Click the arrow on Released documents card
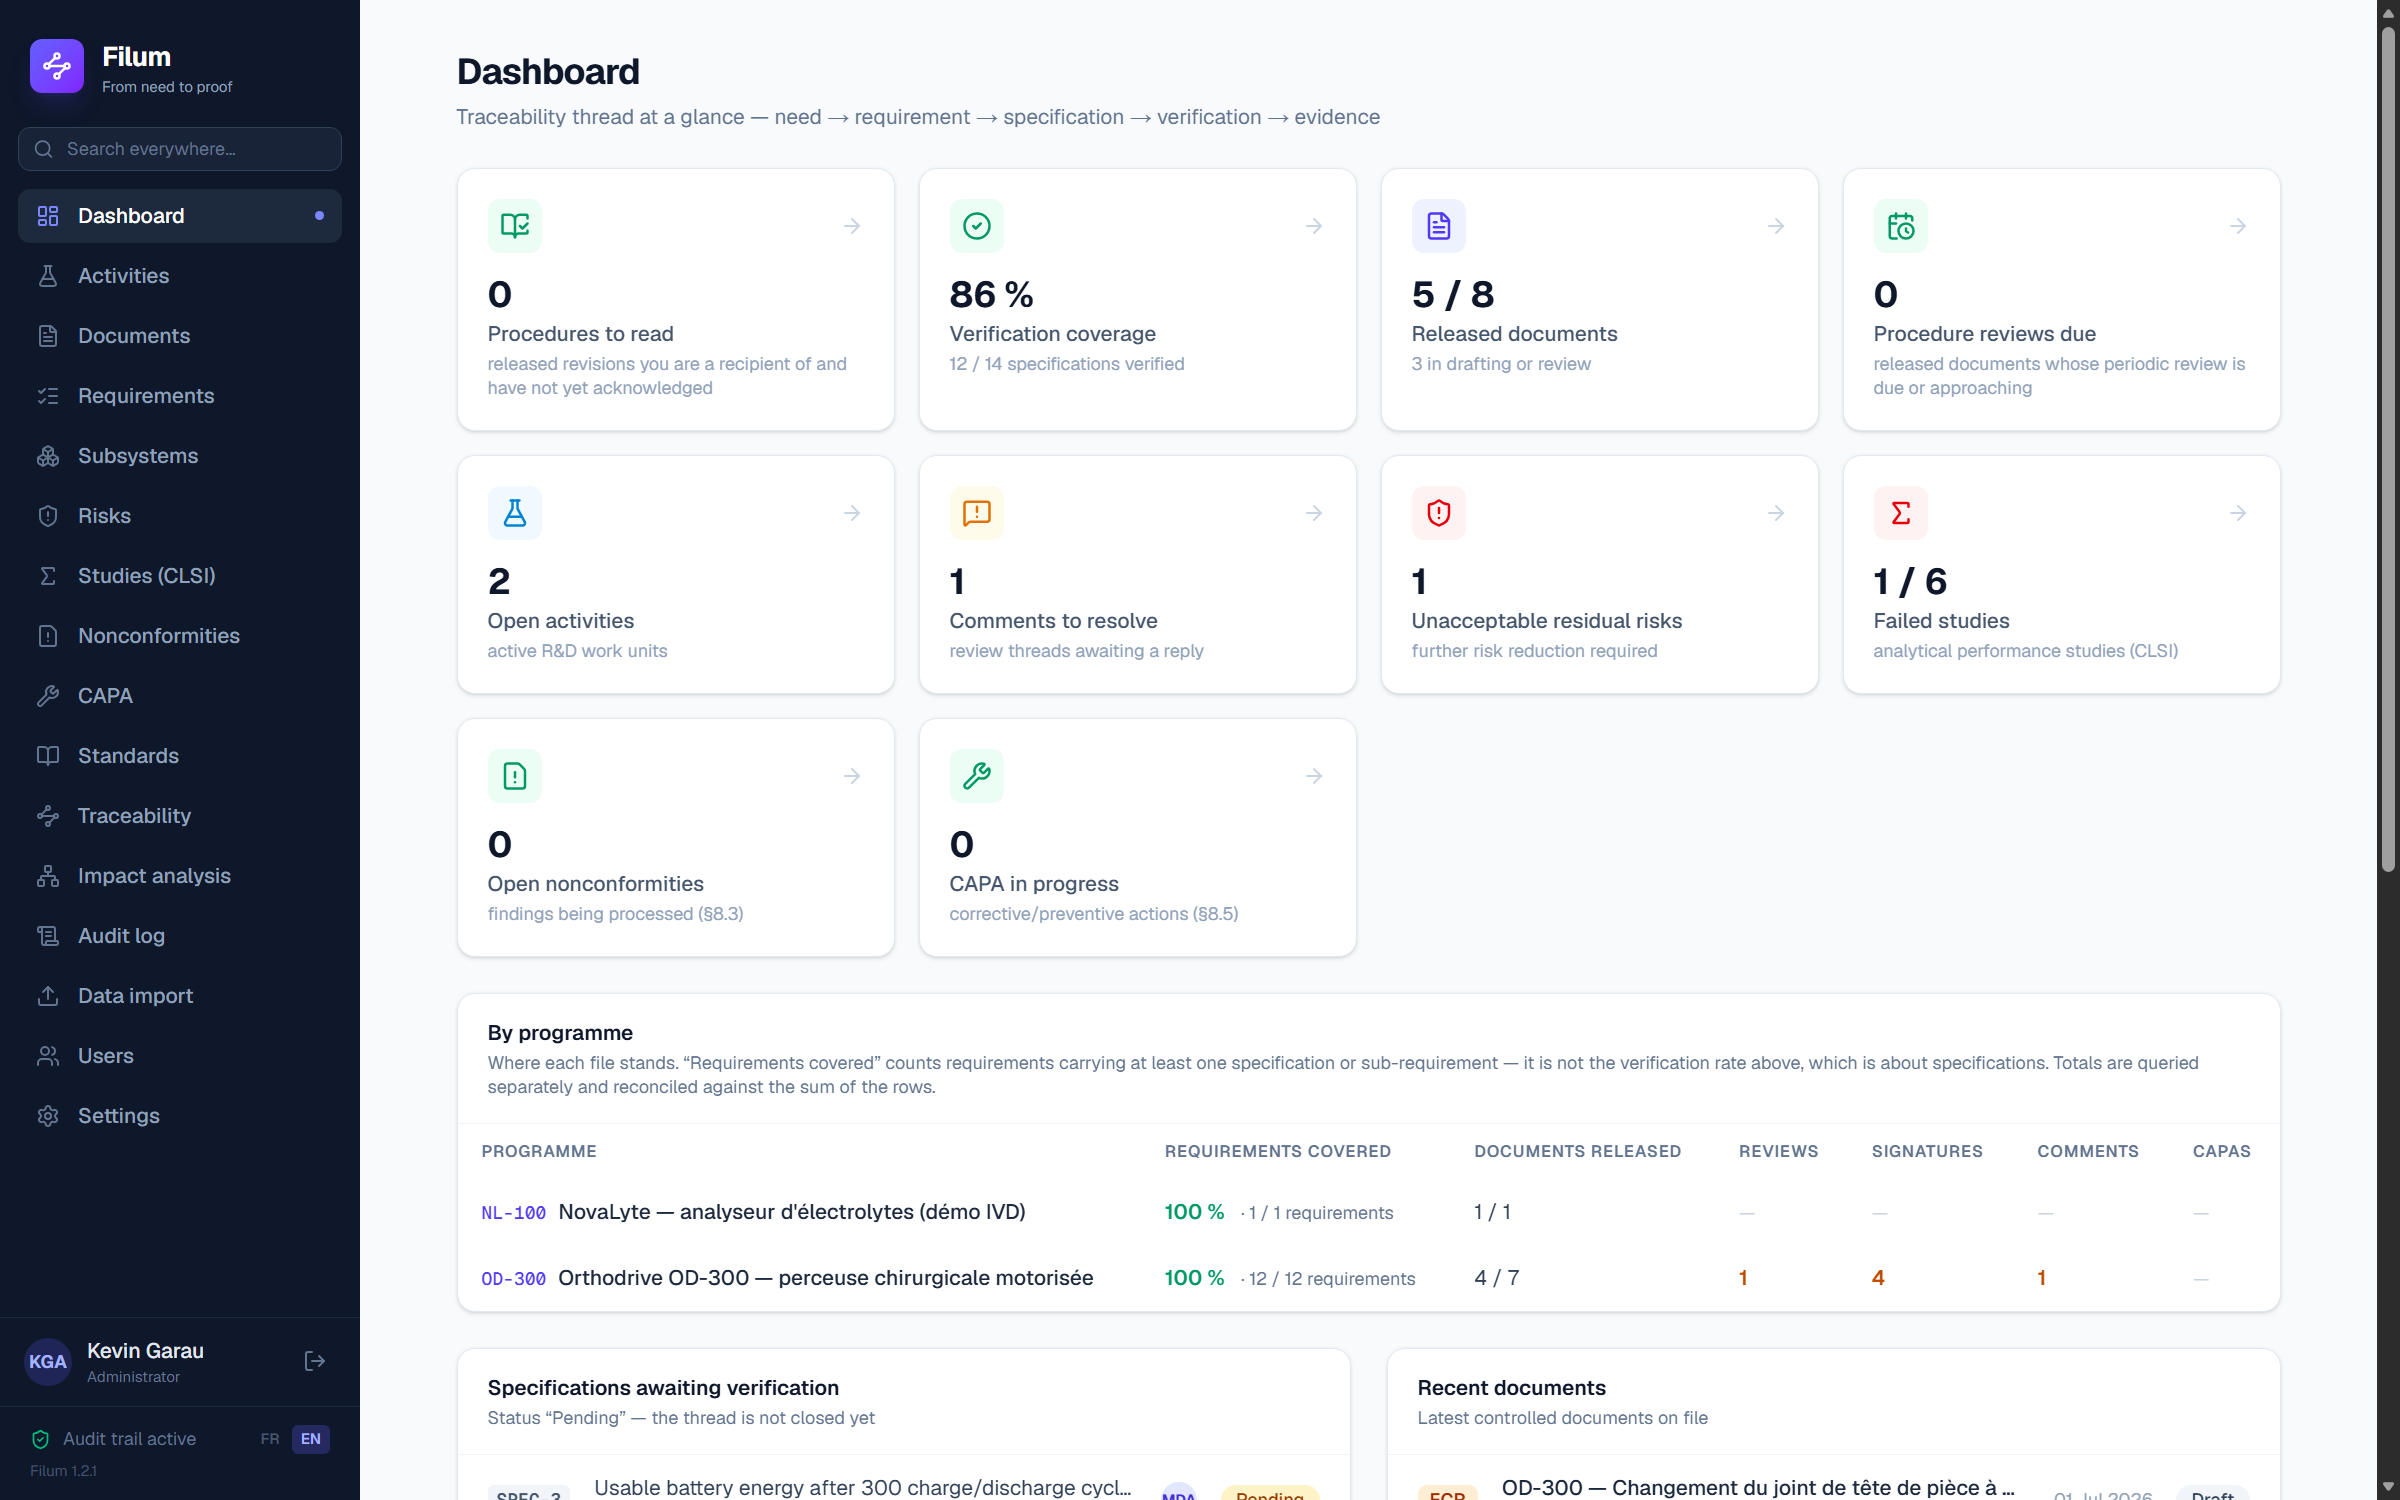Image resolution: width=2400 pixels, height=1500 pixels. pos(1776,226)
